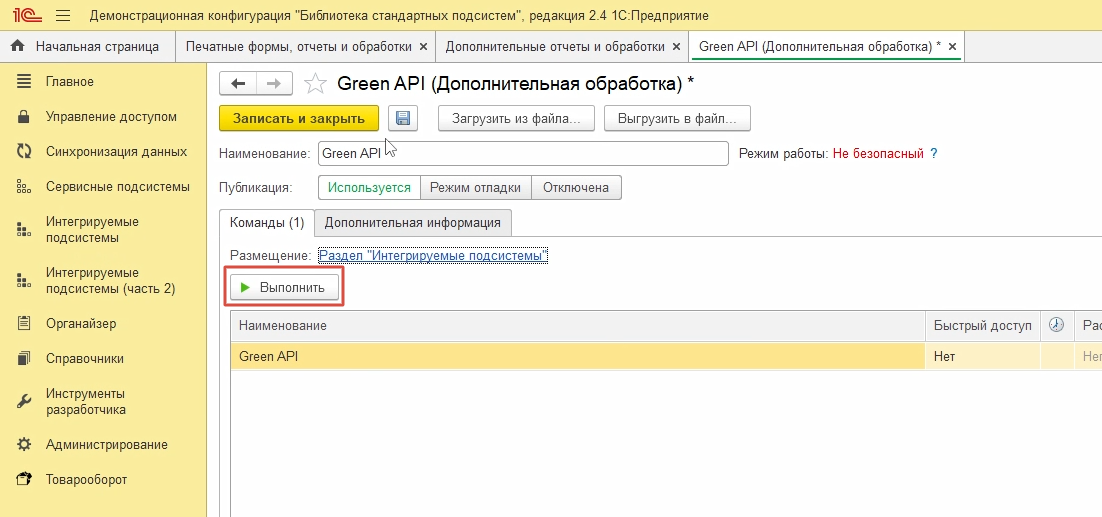1102x517 pixels.
Task: Click the forward navigation arrow
Action: point(275,83)
